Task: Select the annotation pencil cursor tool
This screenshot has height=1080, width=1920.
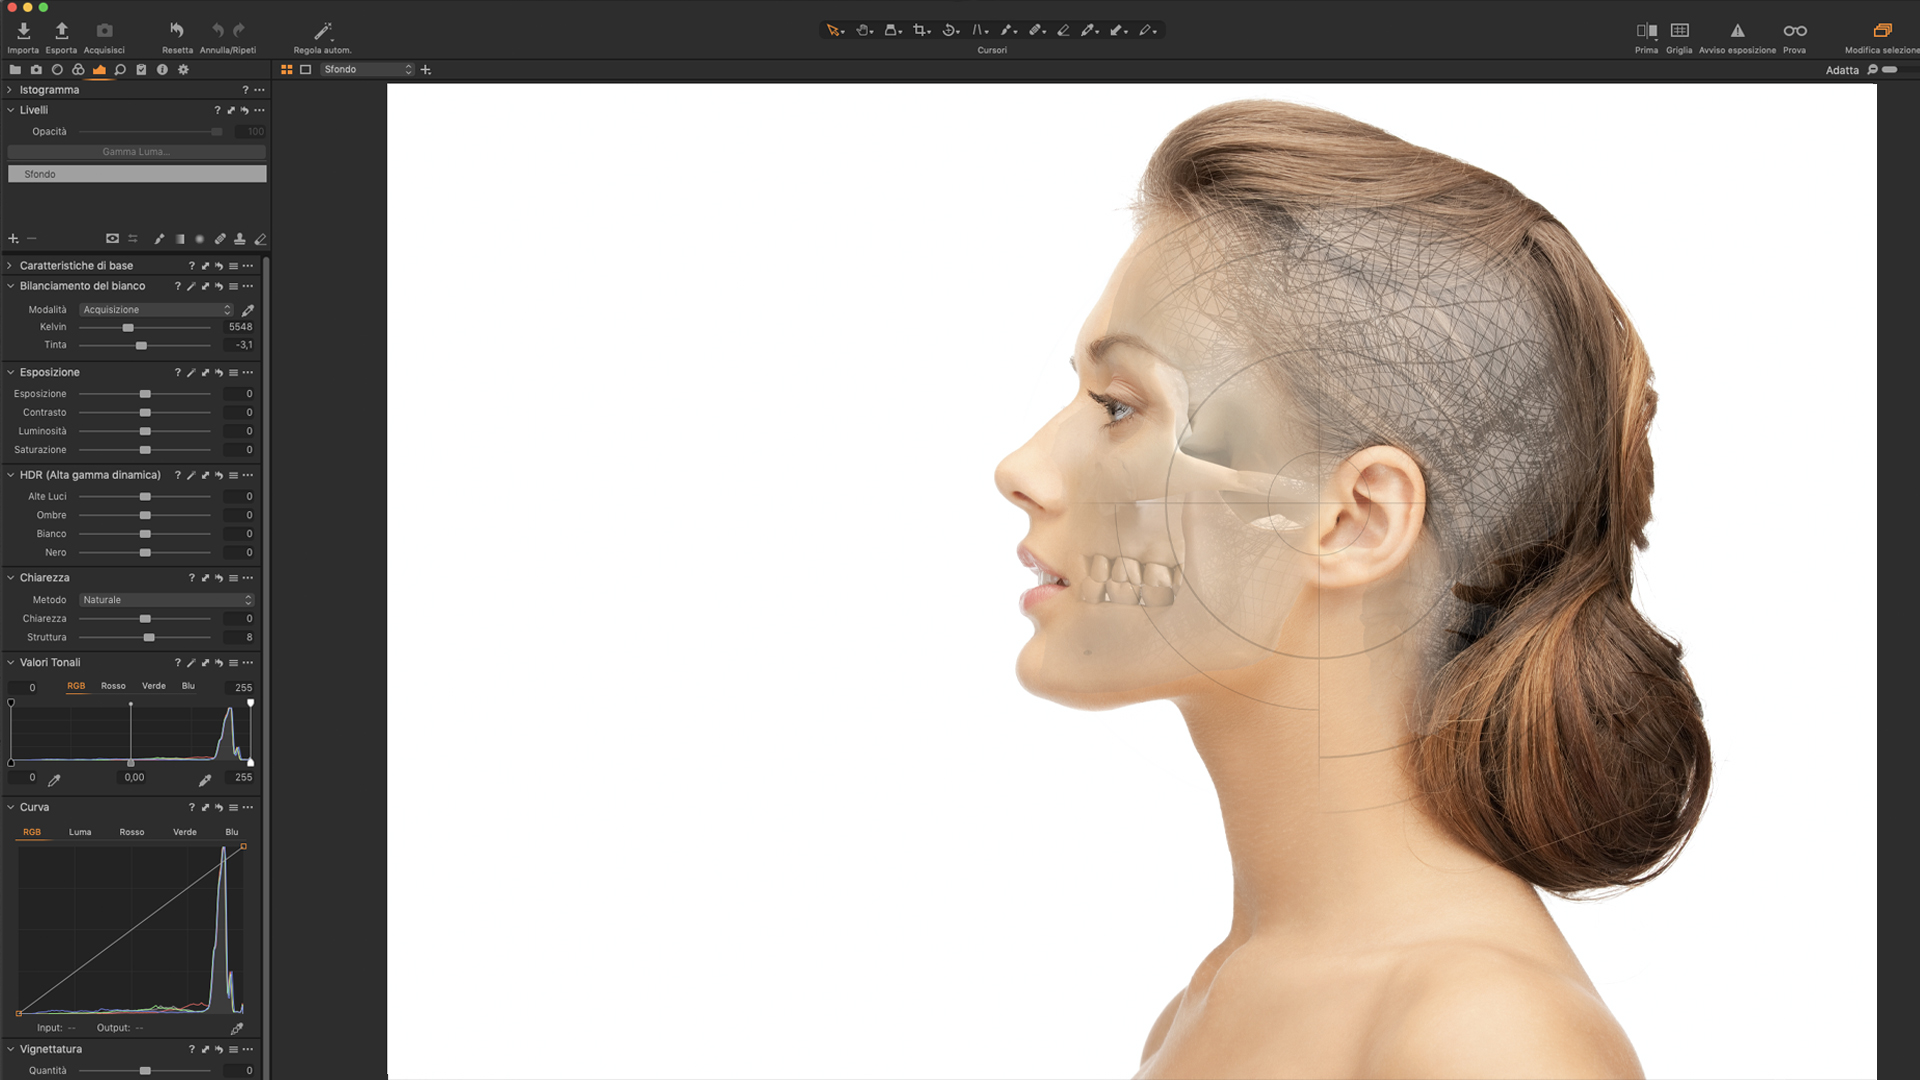Action: click(x=1146, y=30)
